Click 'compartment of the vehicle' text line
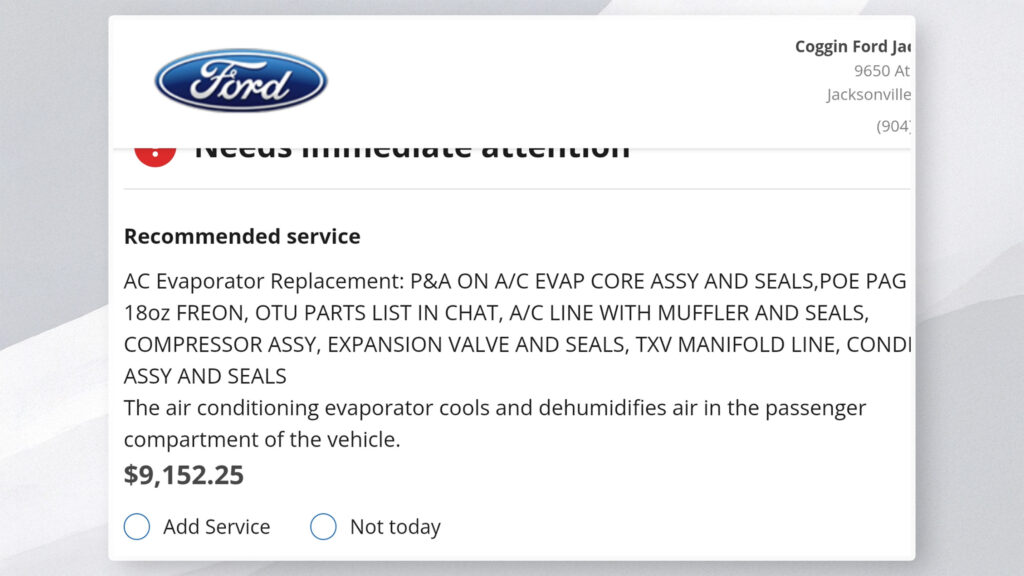 262,440
